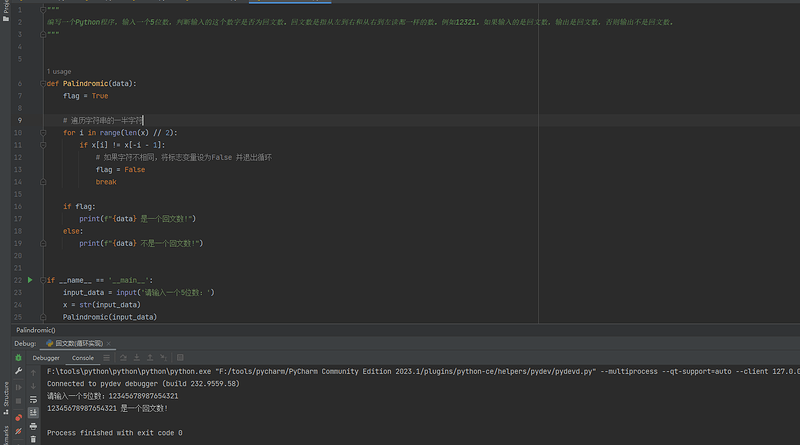Click the 'break' statement on line 14

[x=106, y=182]
